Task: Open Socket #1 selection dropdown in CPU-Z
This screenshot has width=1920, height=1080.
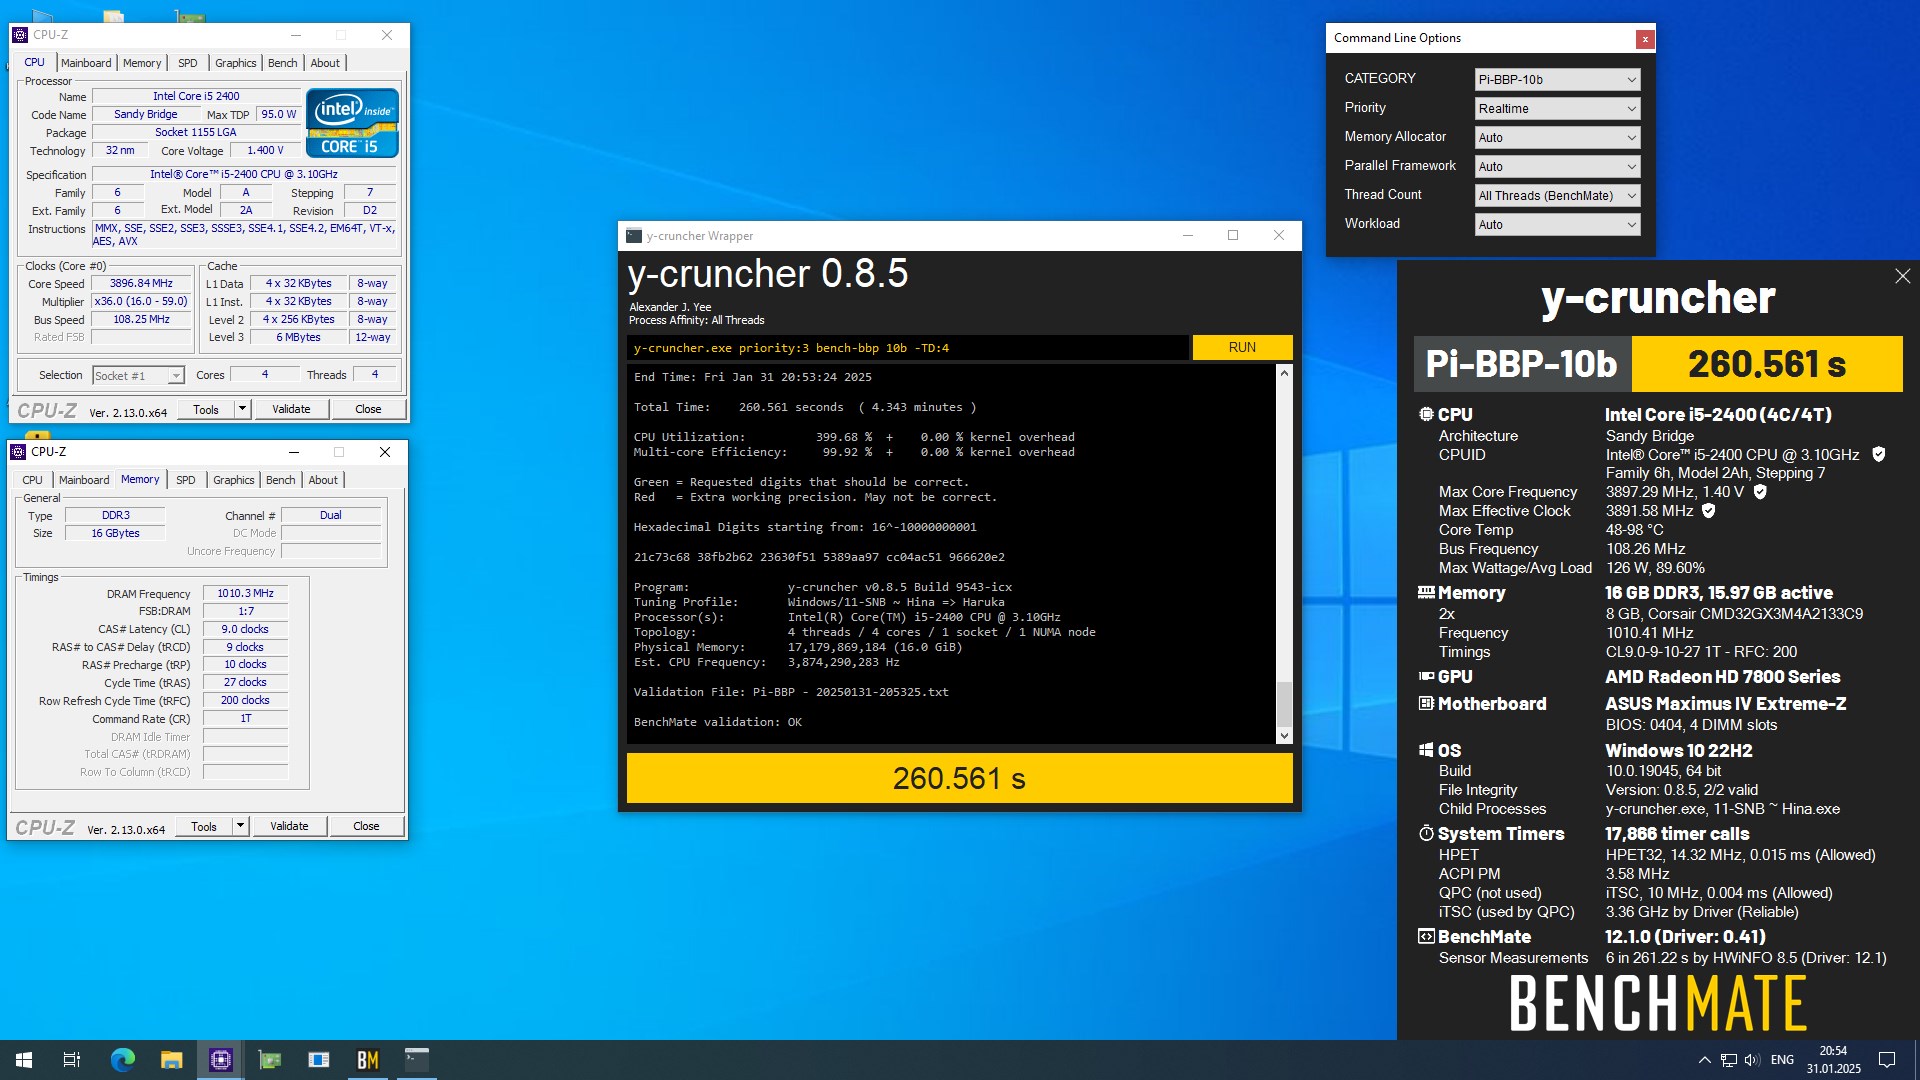Action: click(x=138, y=376)
